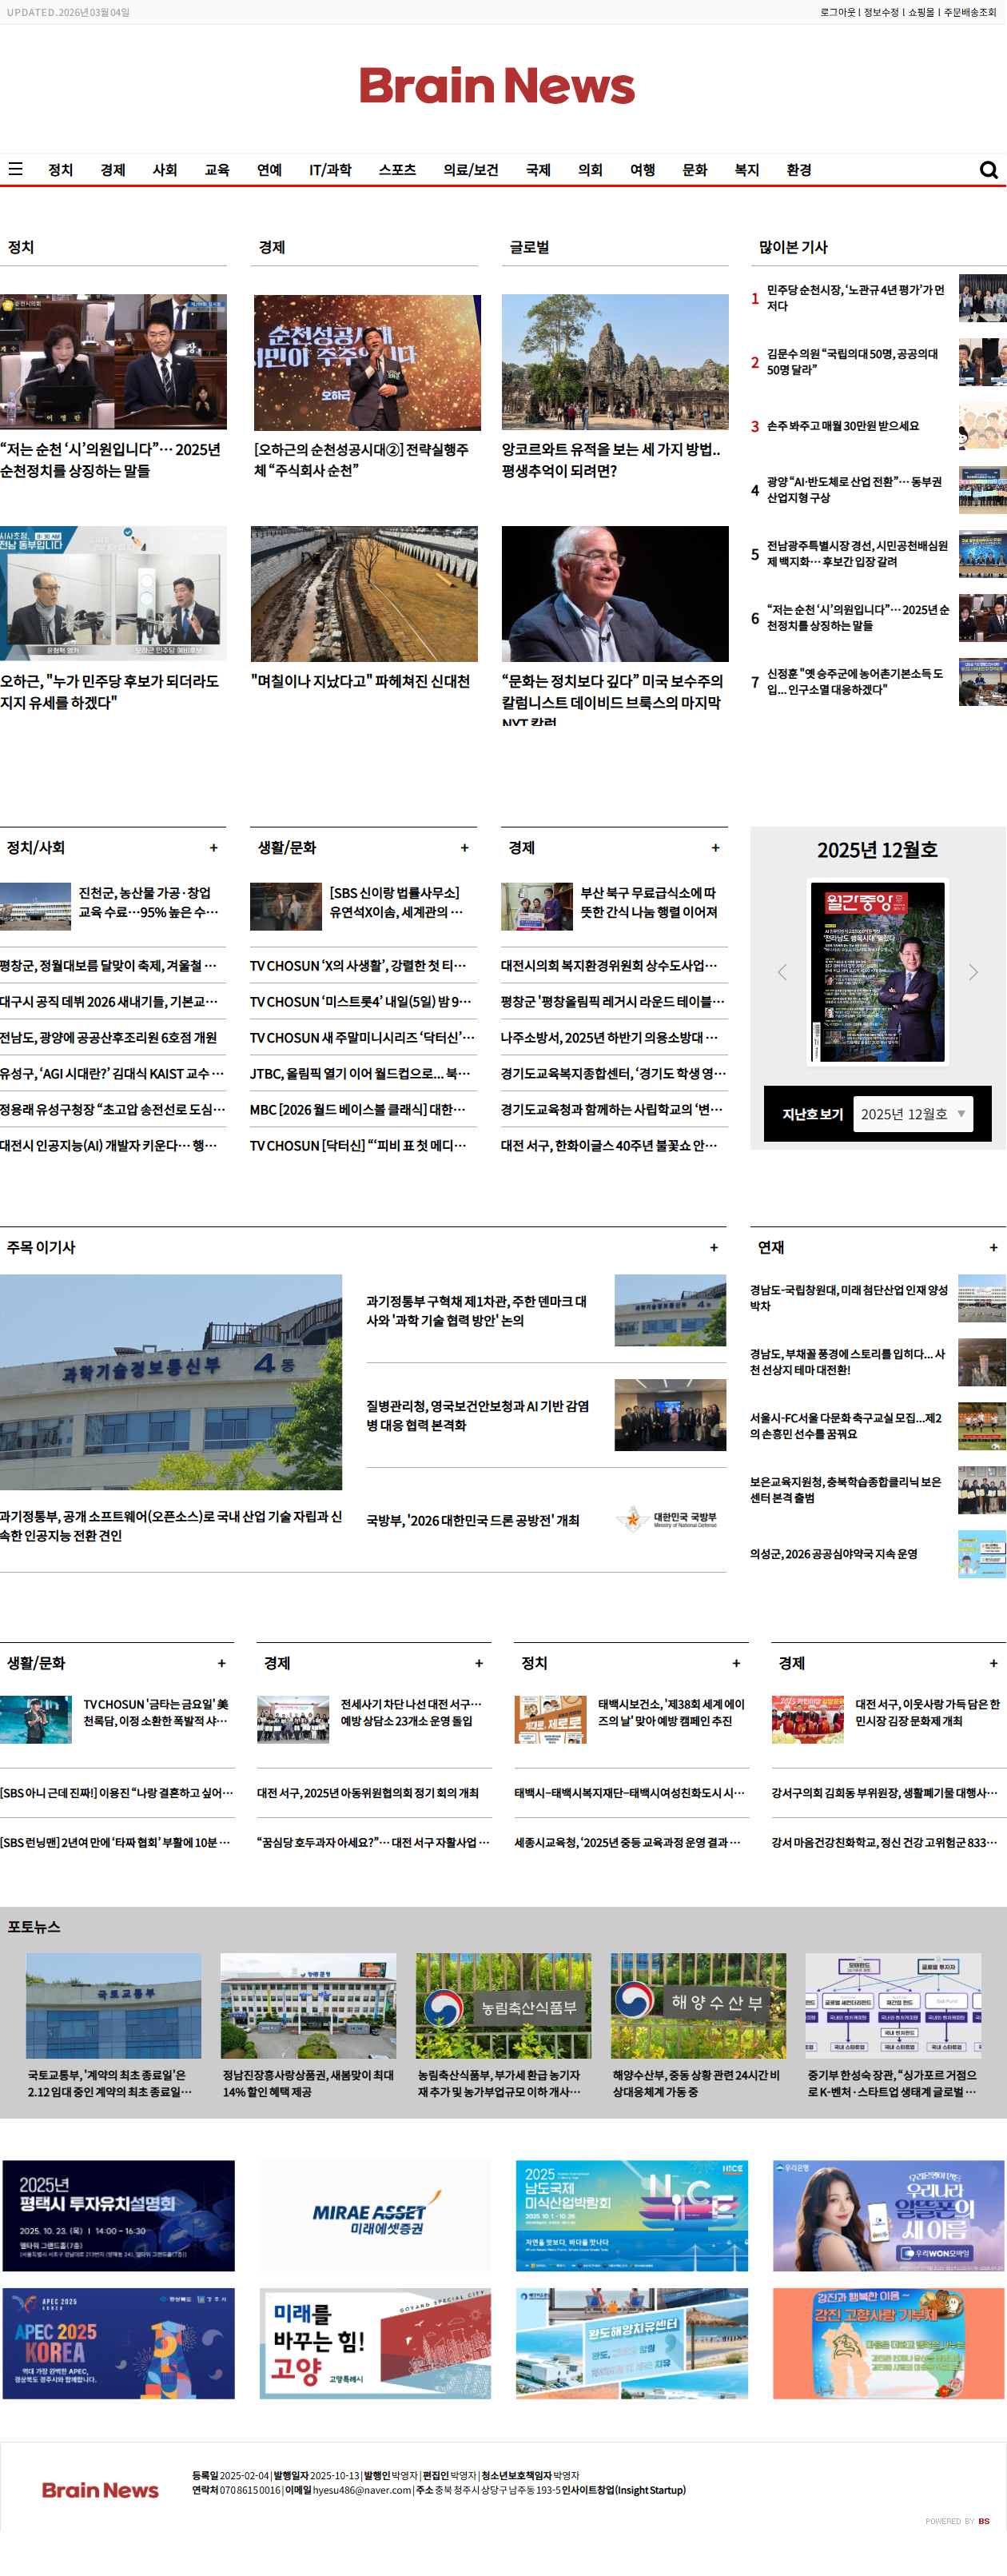Expand the 정치/사회 section with its plus
The image size is (1007, 2576).
213,848
